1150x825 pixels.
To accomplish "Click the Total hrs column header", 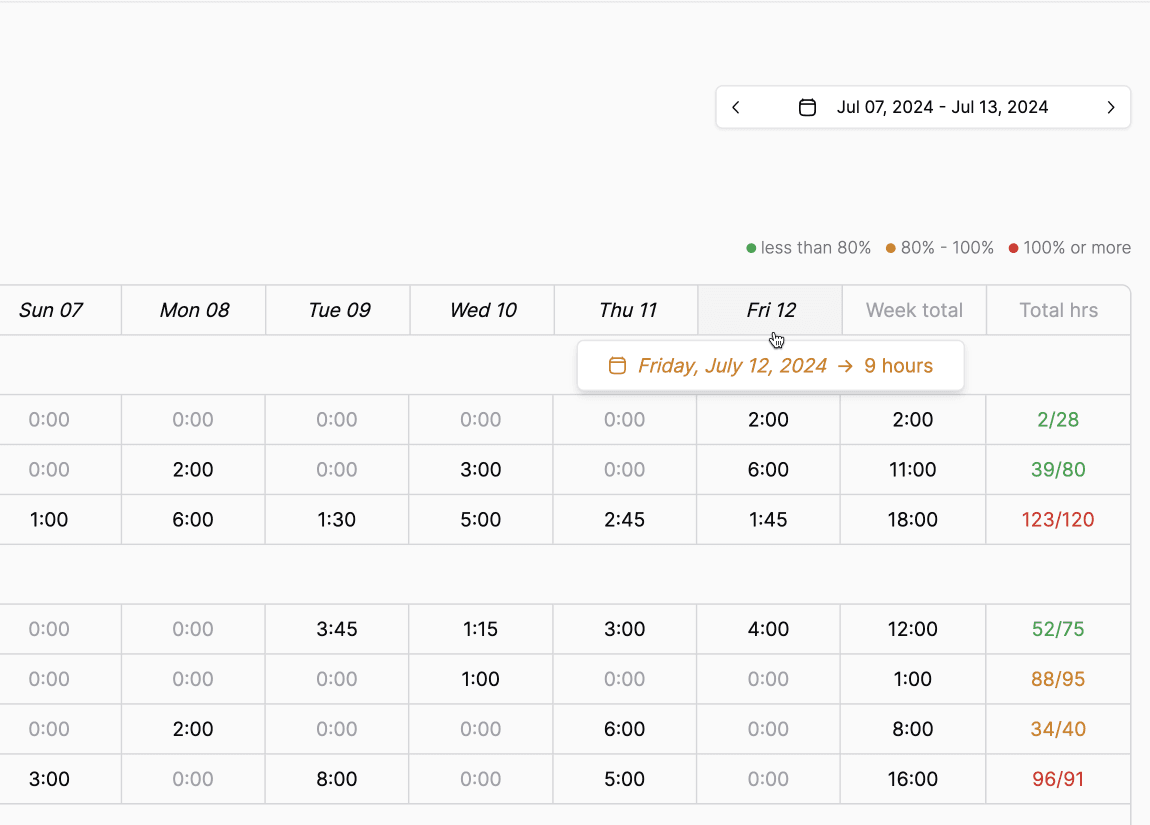I will [1058, 310].
